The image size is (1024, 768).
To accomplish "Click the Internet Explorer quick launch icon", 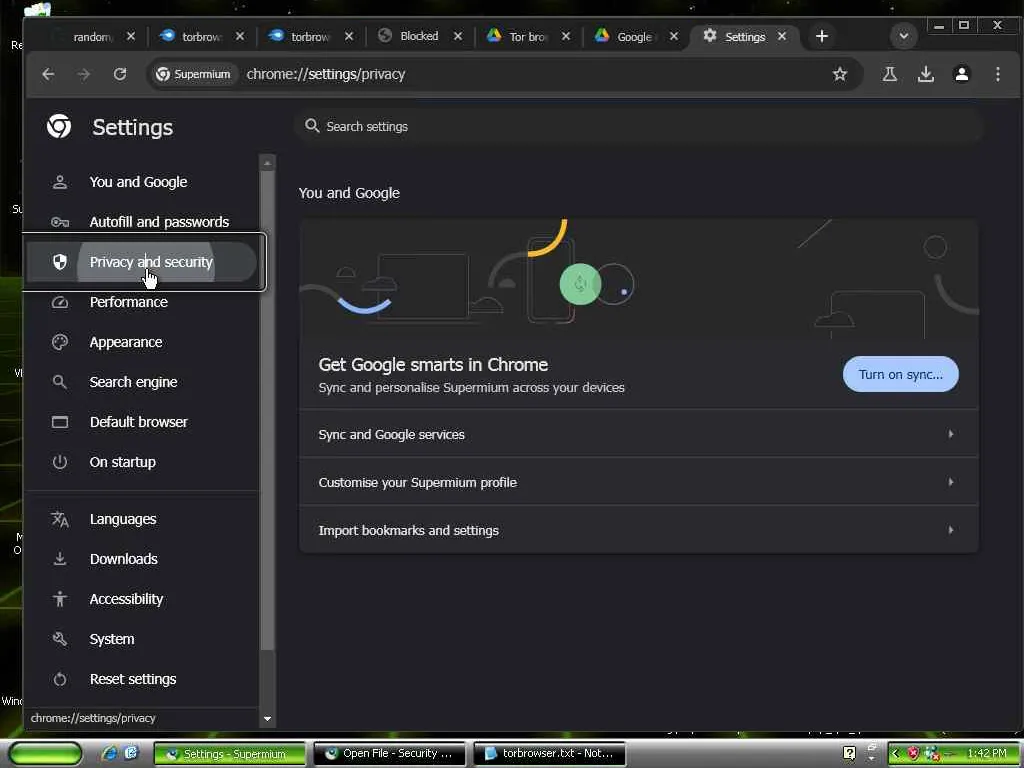I will coord(108,753).
